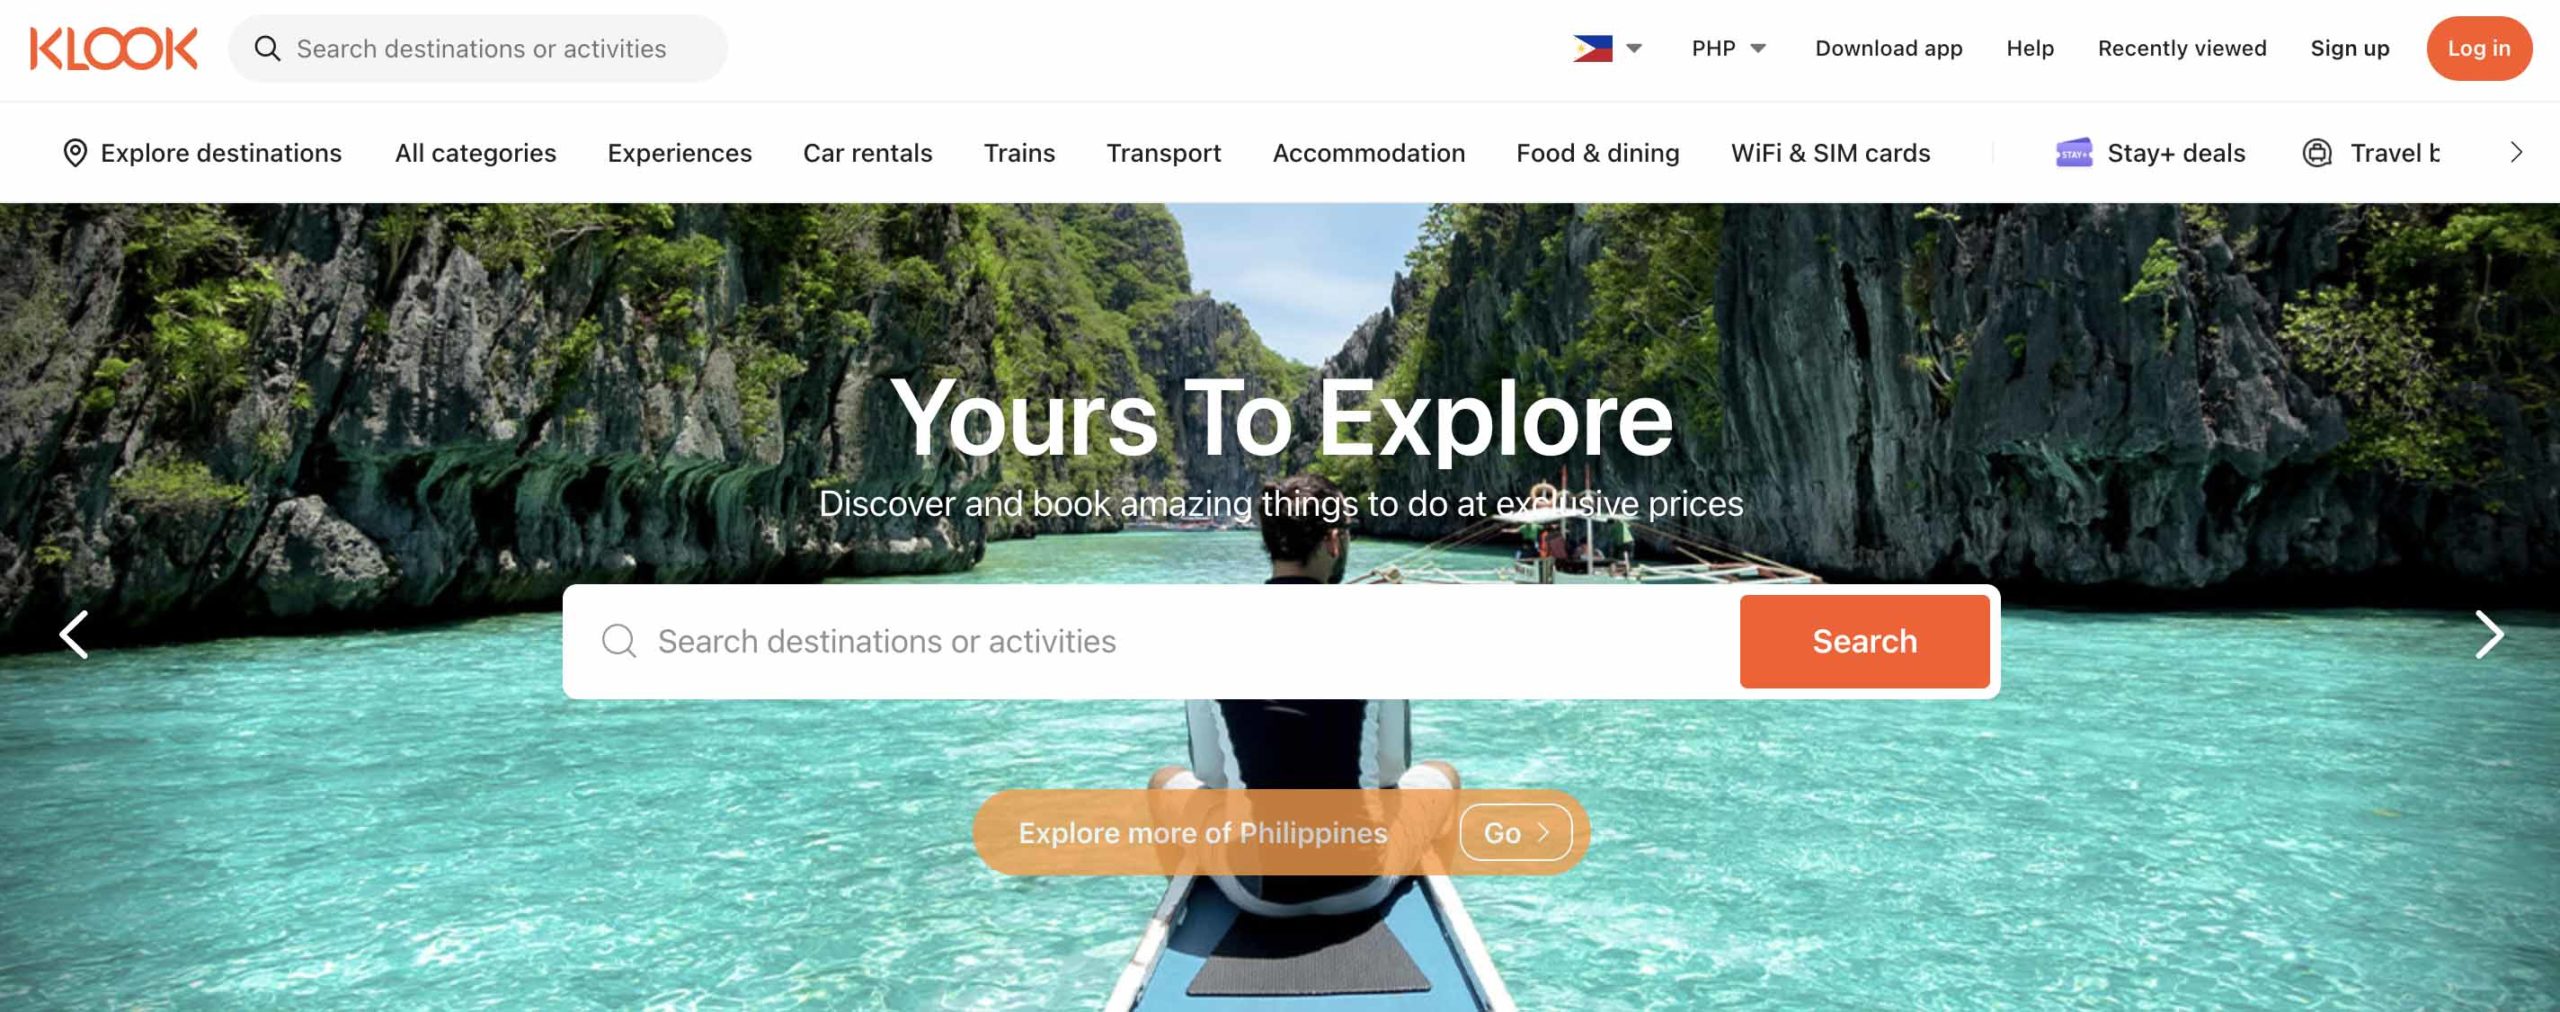This screenshot has height=1012, width=2560.
Task: Open the Experiences menu item
Action: 679,153
